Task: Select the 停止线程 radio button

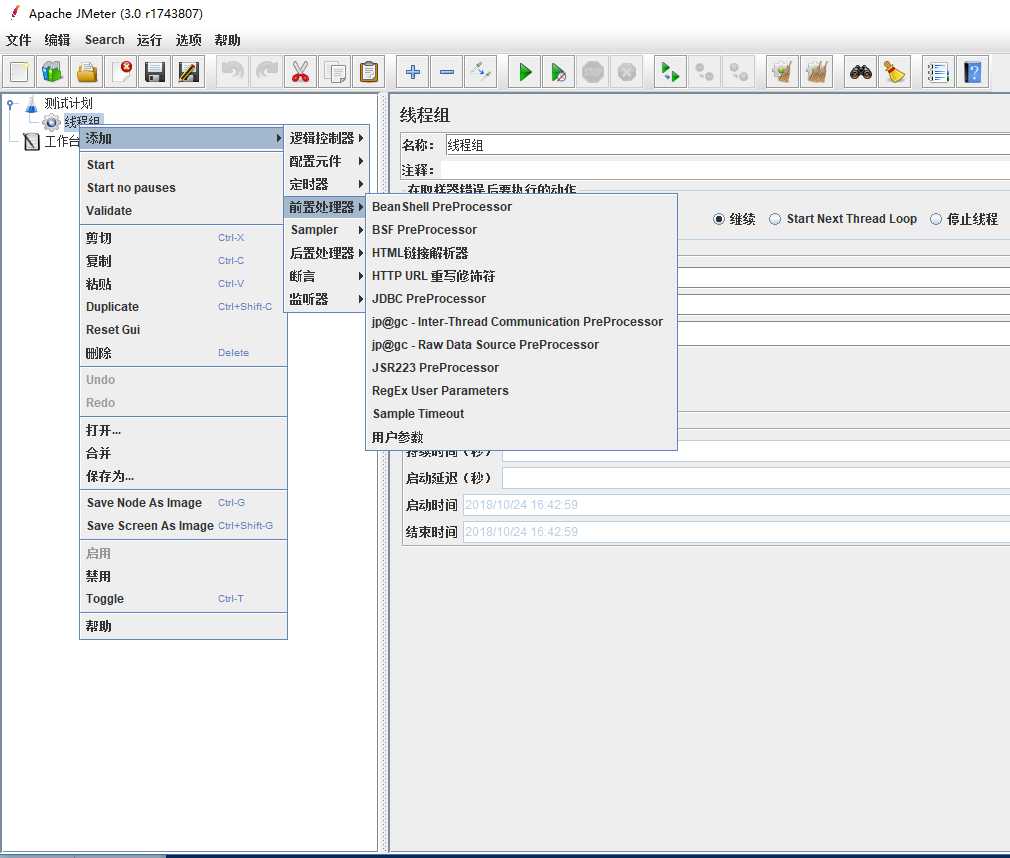Action: coord(936,219)
